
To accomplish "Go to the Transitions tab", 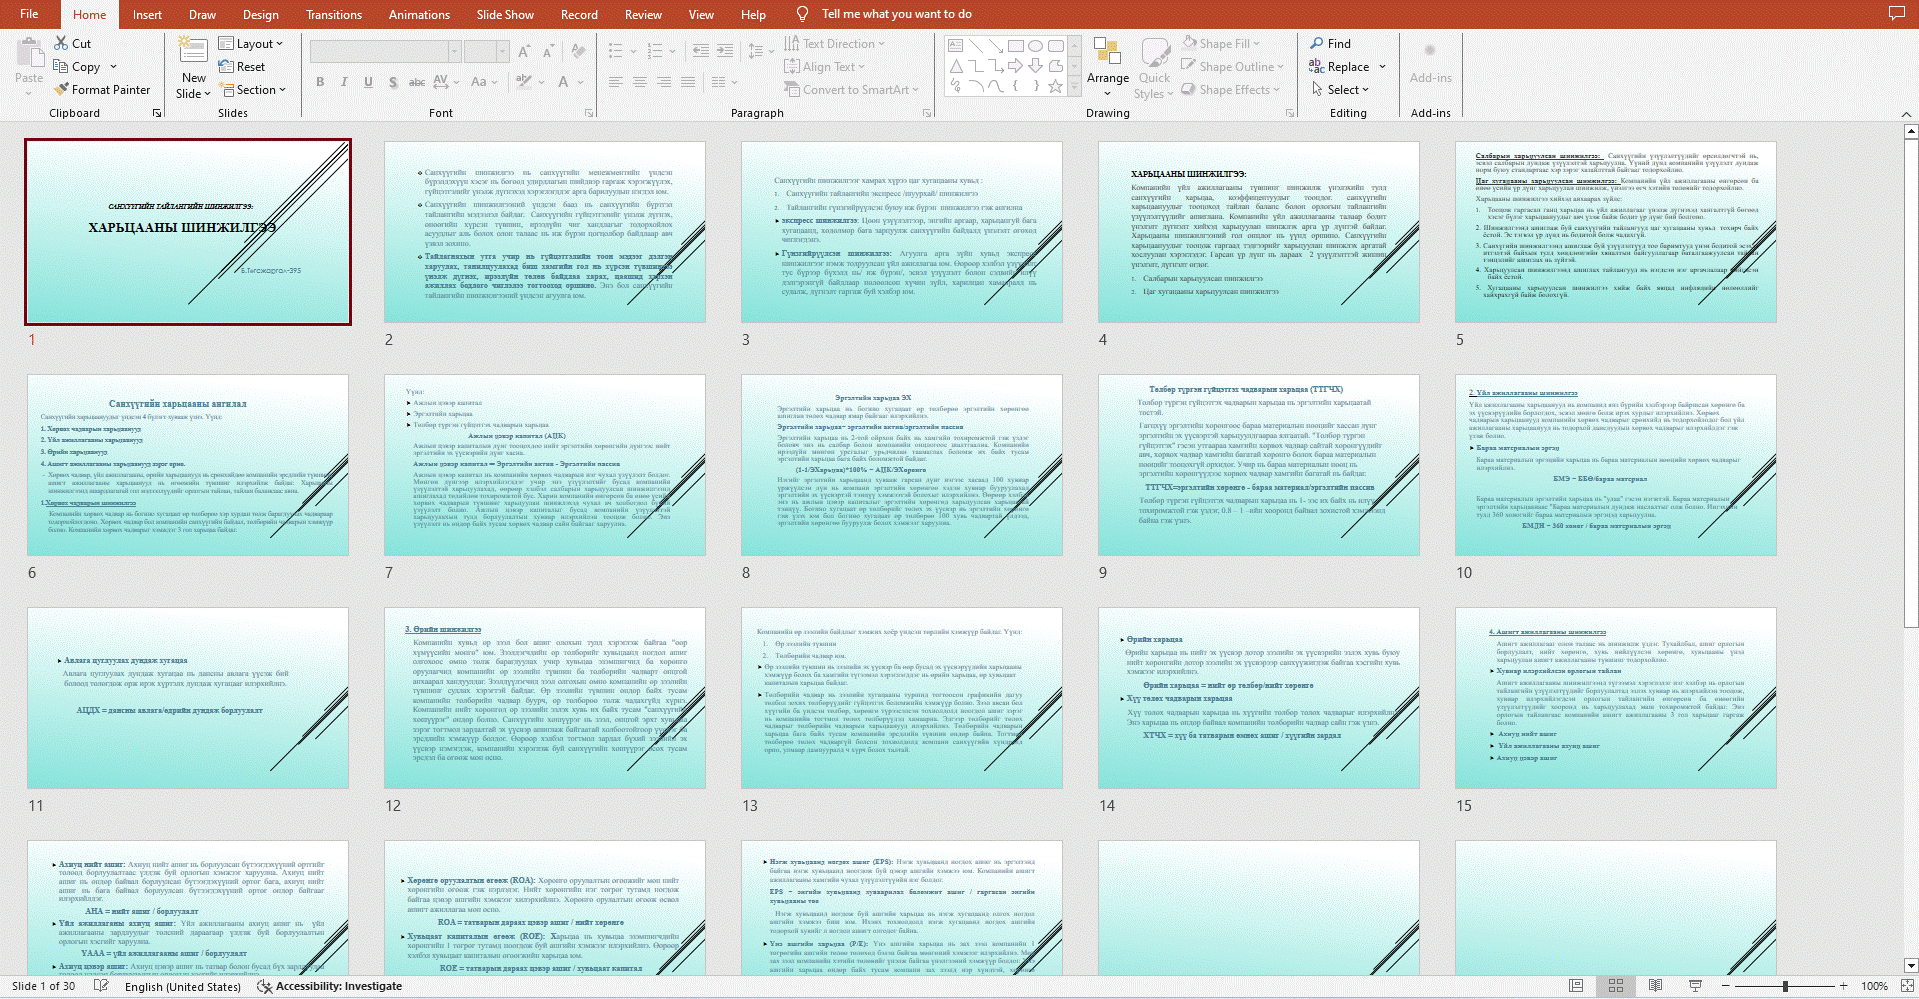I will click(x=334, y=14).
